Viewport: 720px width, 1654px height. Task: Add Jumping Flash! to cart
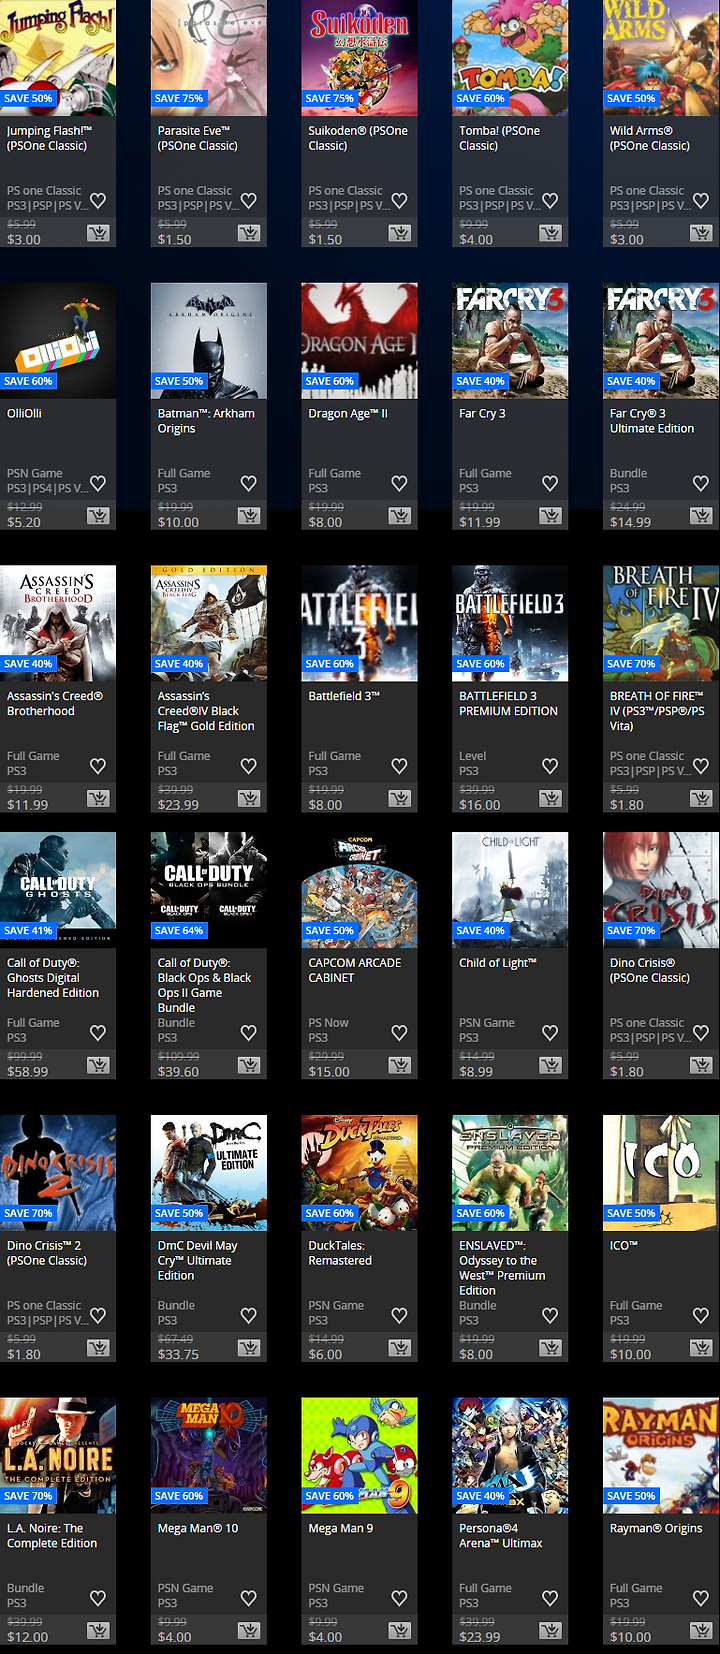coord(98,233)
